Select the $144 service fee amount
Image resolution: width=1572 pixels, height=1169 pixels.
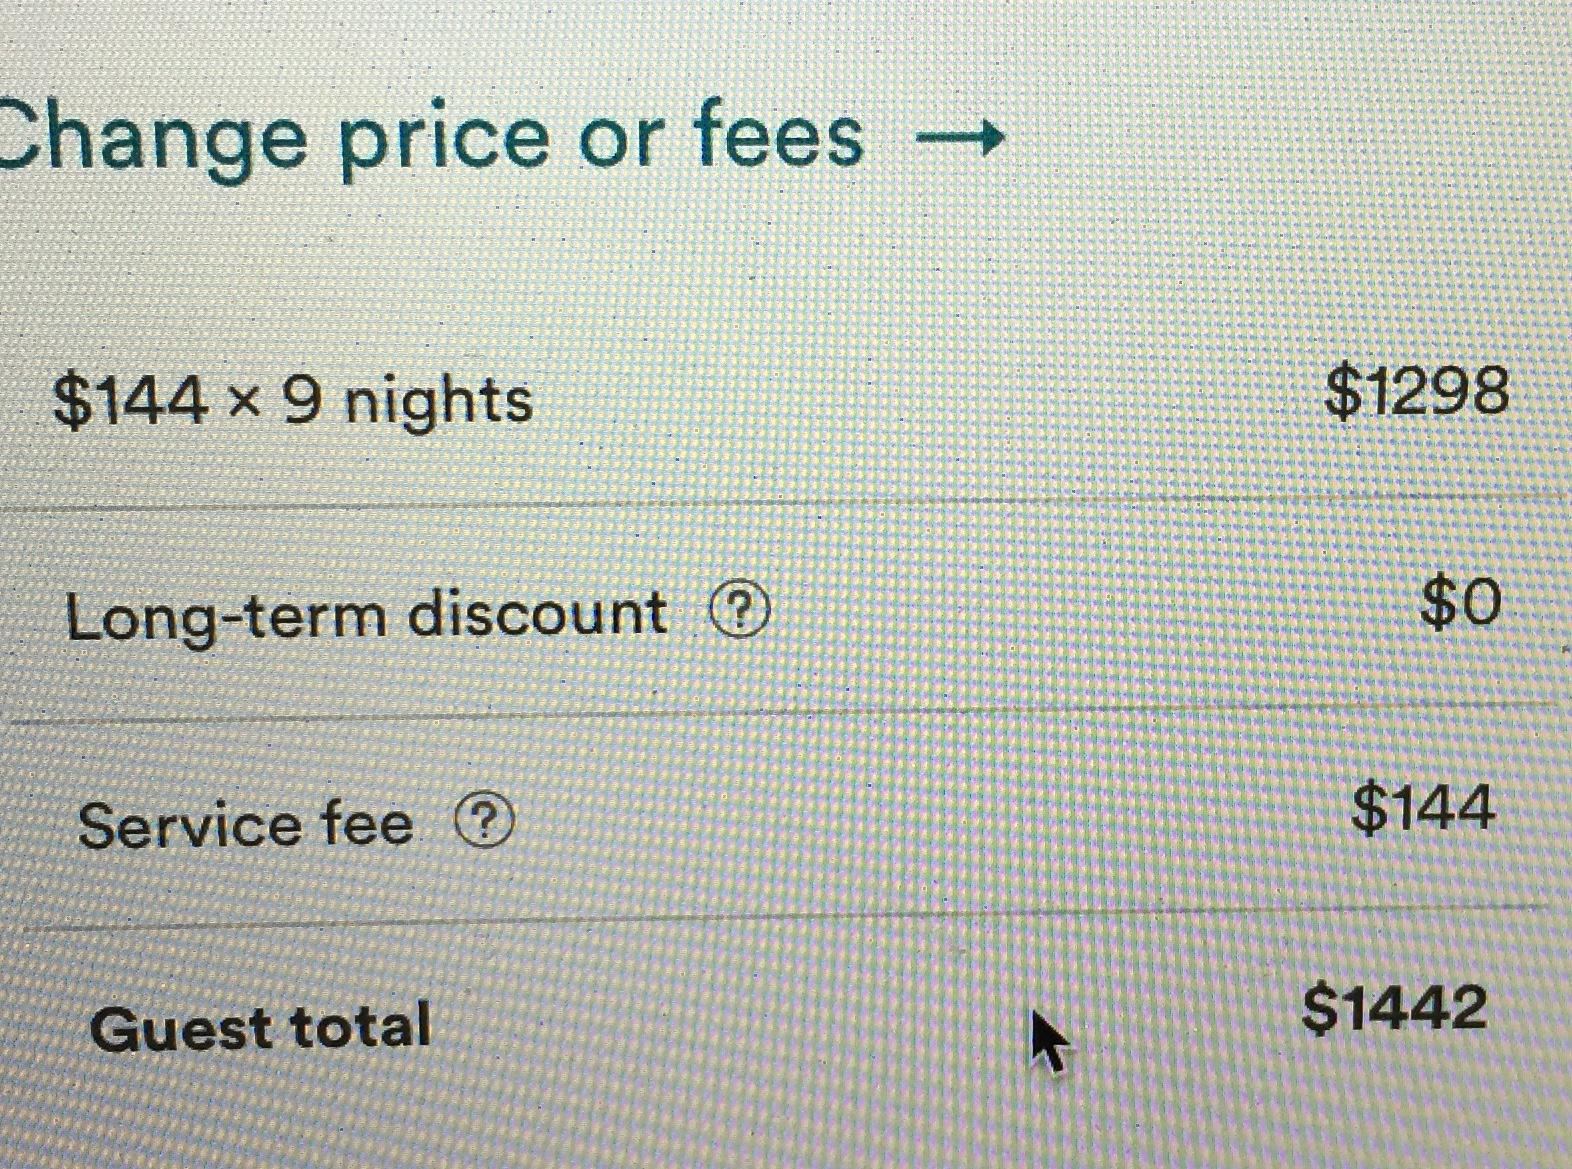click(1423, 808)
